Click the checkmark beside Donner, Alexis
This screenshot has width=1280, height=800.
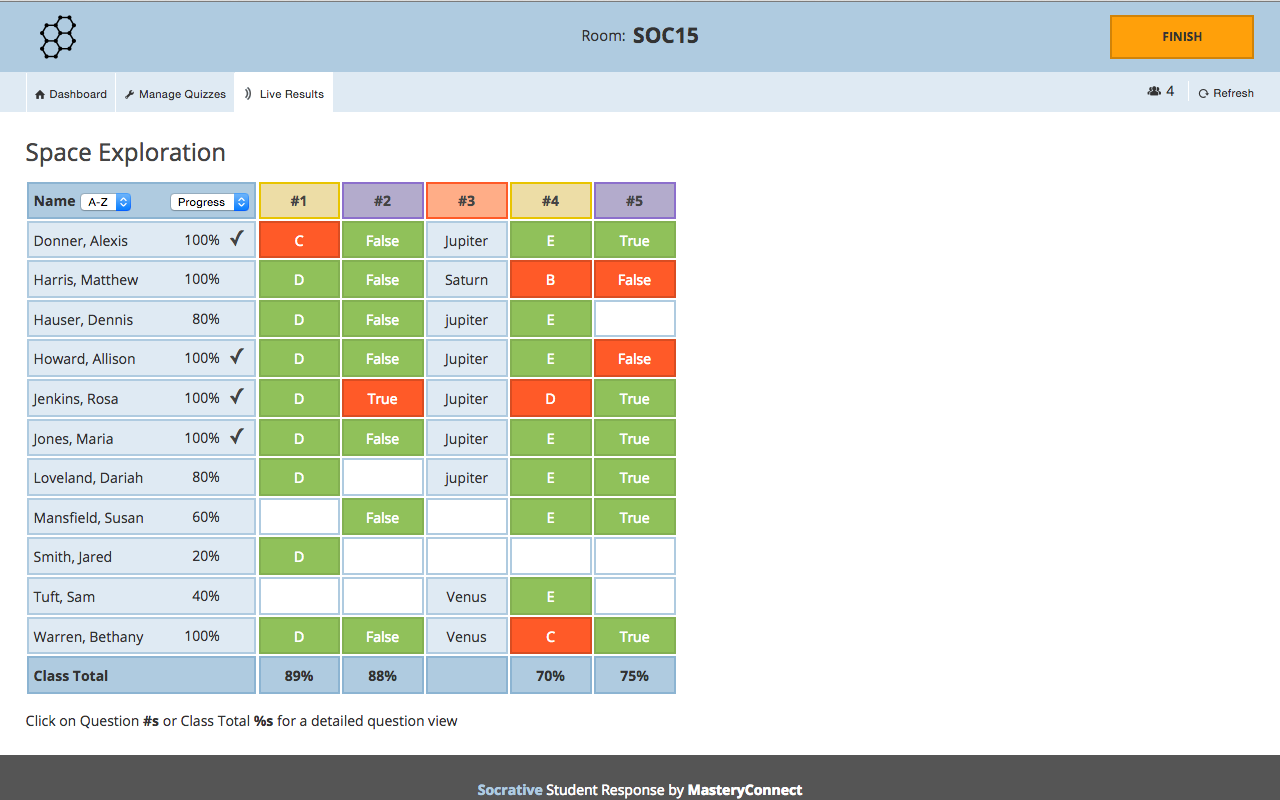[x=237, y=238]
